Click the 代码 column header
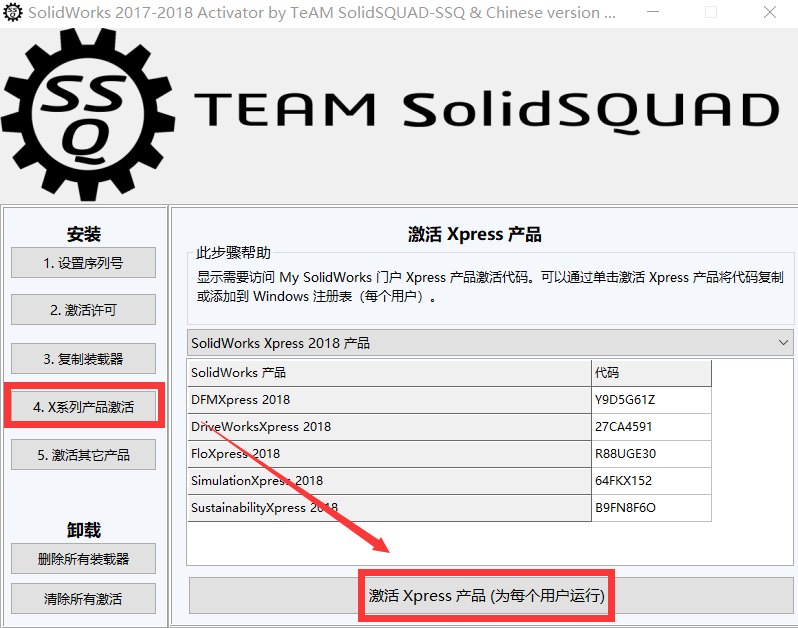This screenshot has width=798, height=628. pyautogui.click(x=651, y=373)
